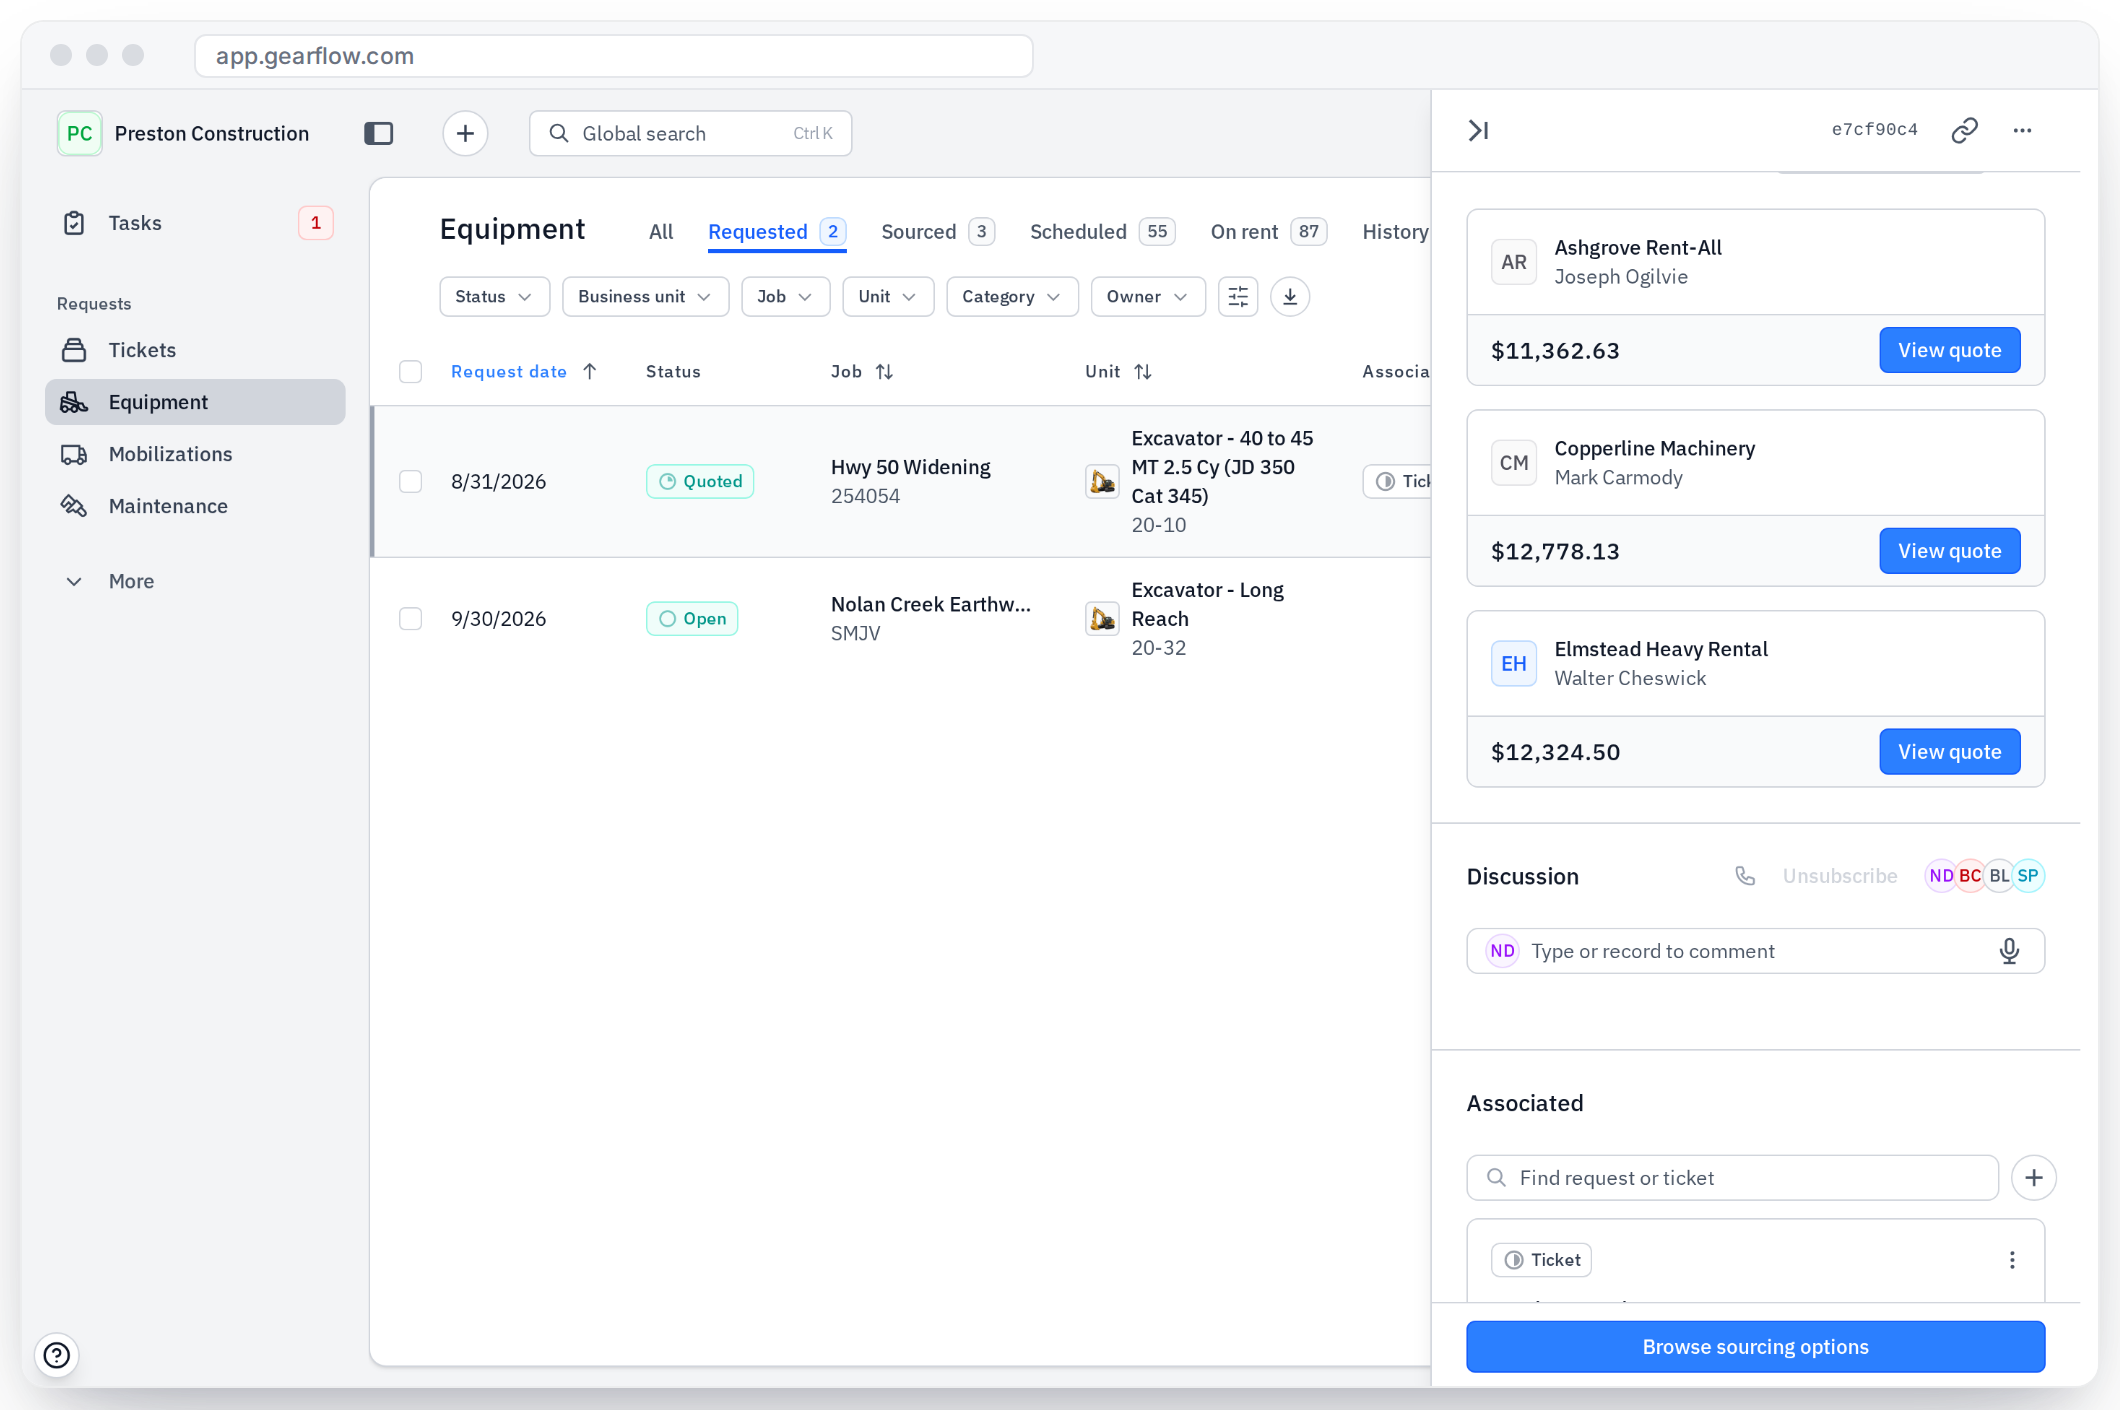Click the Quoted status badge
This screenshot has height=1410, width=2120.
click(699, 481)
